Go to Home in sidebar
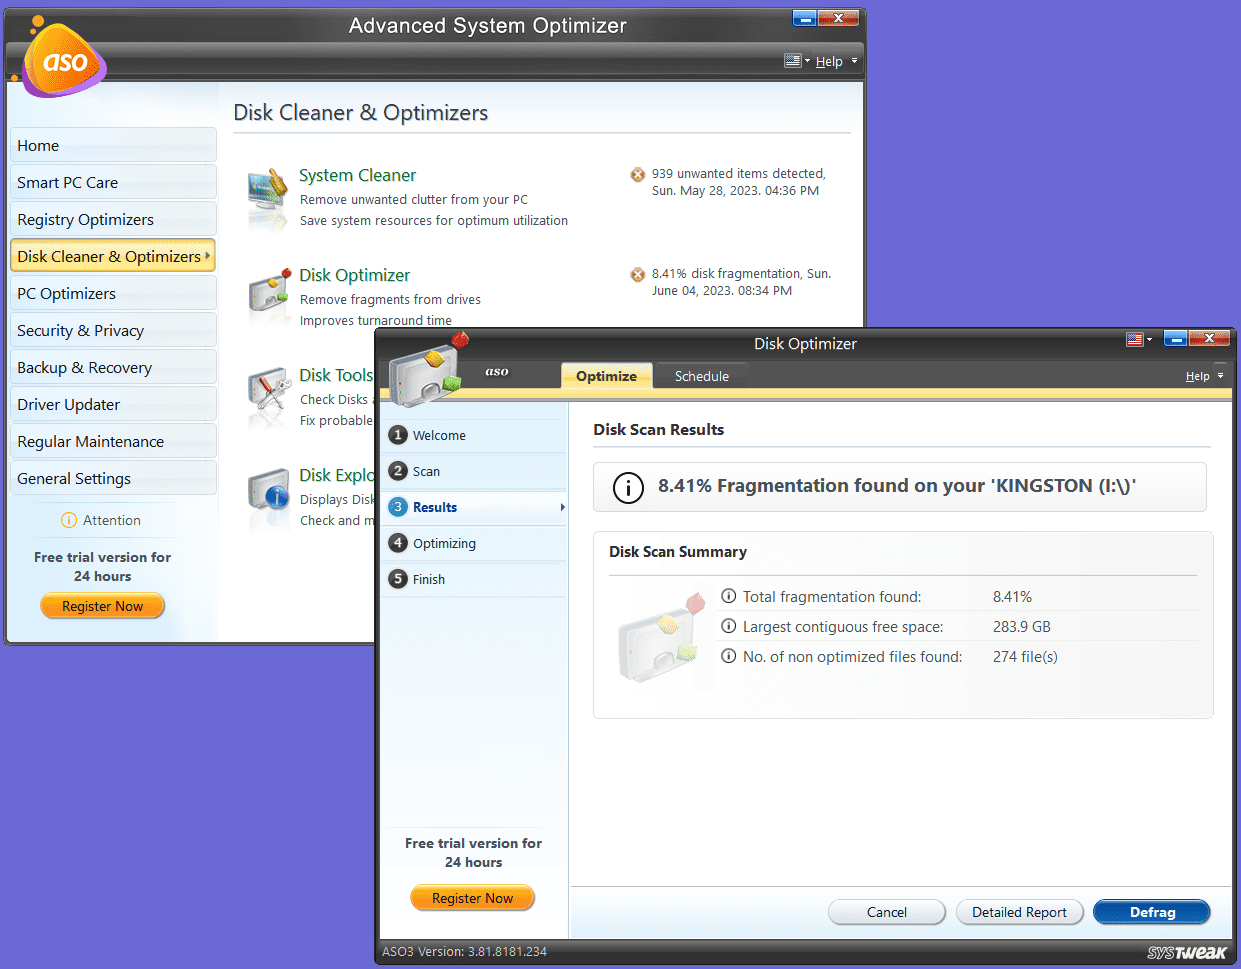This screenshot has width=1241, height=969. click(113, 145)
